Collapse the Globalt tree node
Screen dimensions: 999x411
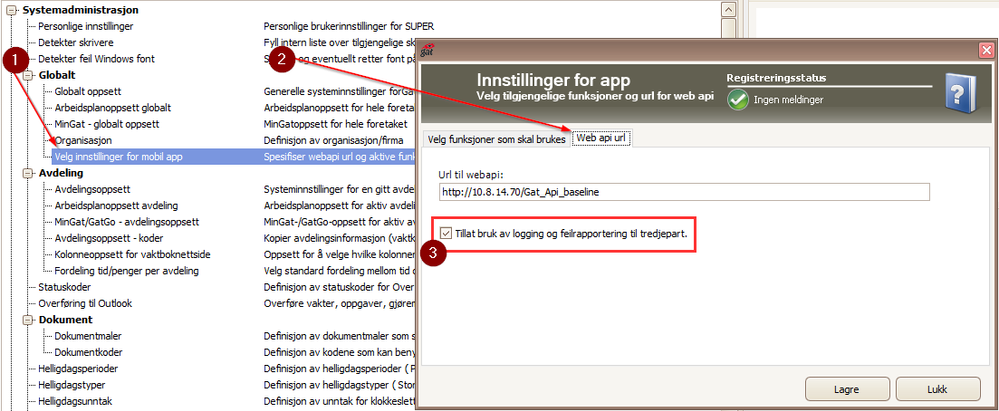[27, 75]
